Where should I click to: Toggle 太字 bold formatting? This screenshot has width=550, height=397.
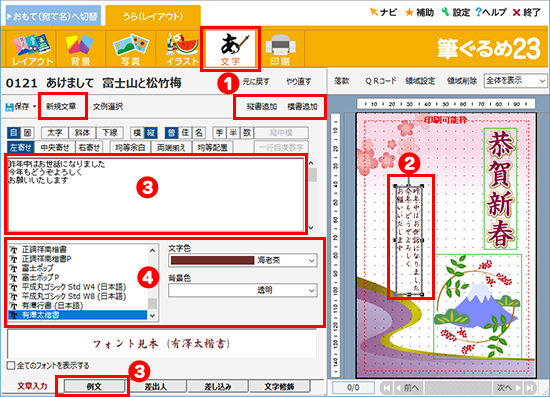coord(54,133)
